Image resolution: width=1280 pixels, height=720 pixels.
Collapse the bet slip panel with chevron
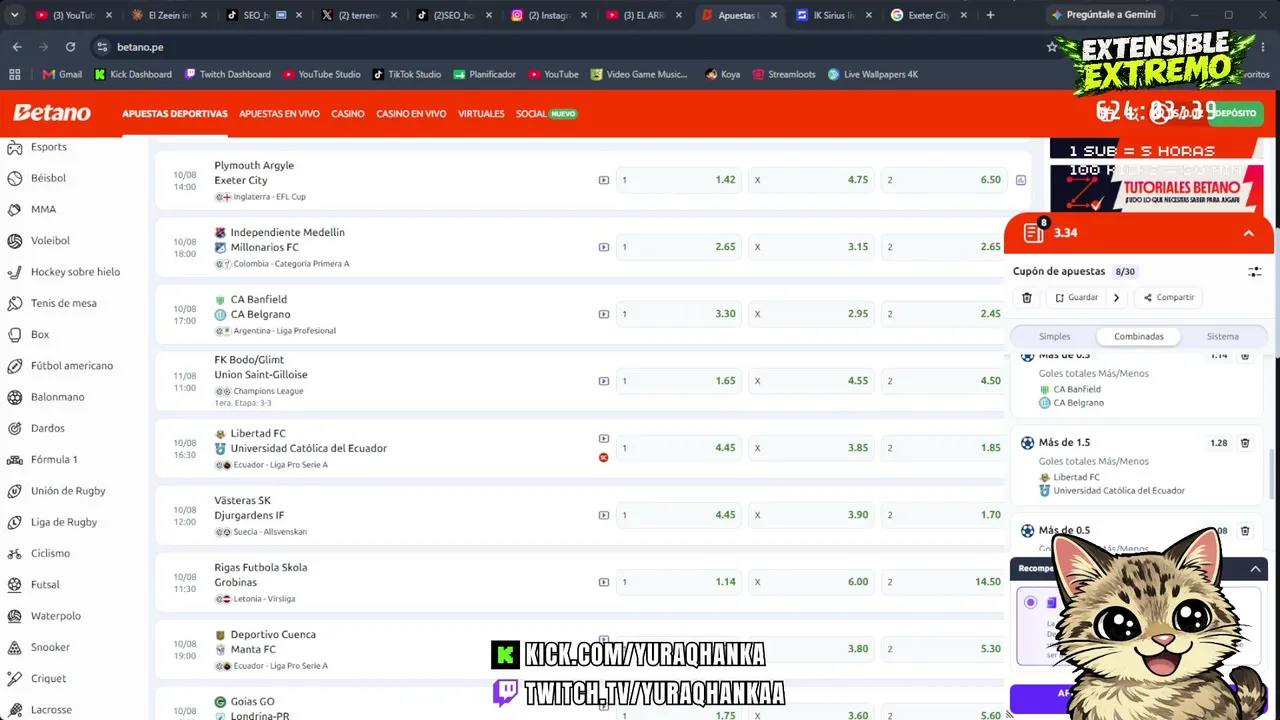click(1248, 233)
